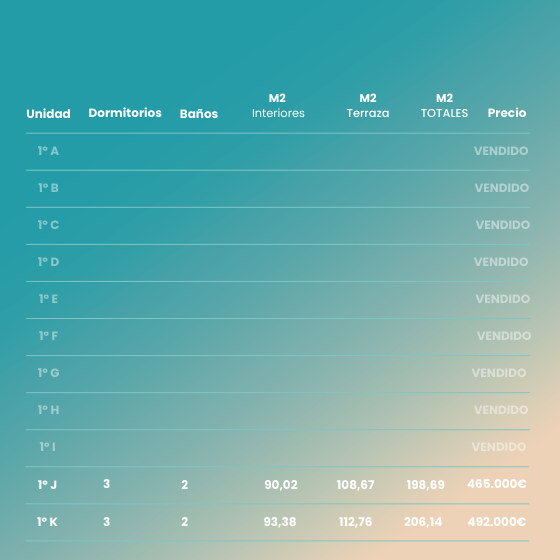Select unit 1º E

[48, 299]
